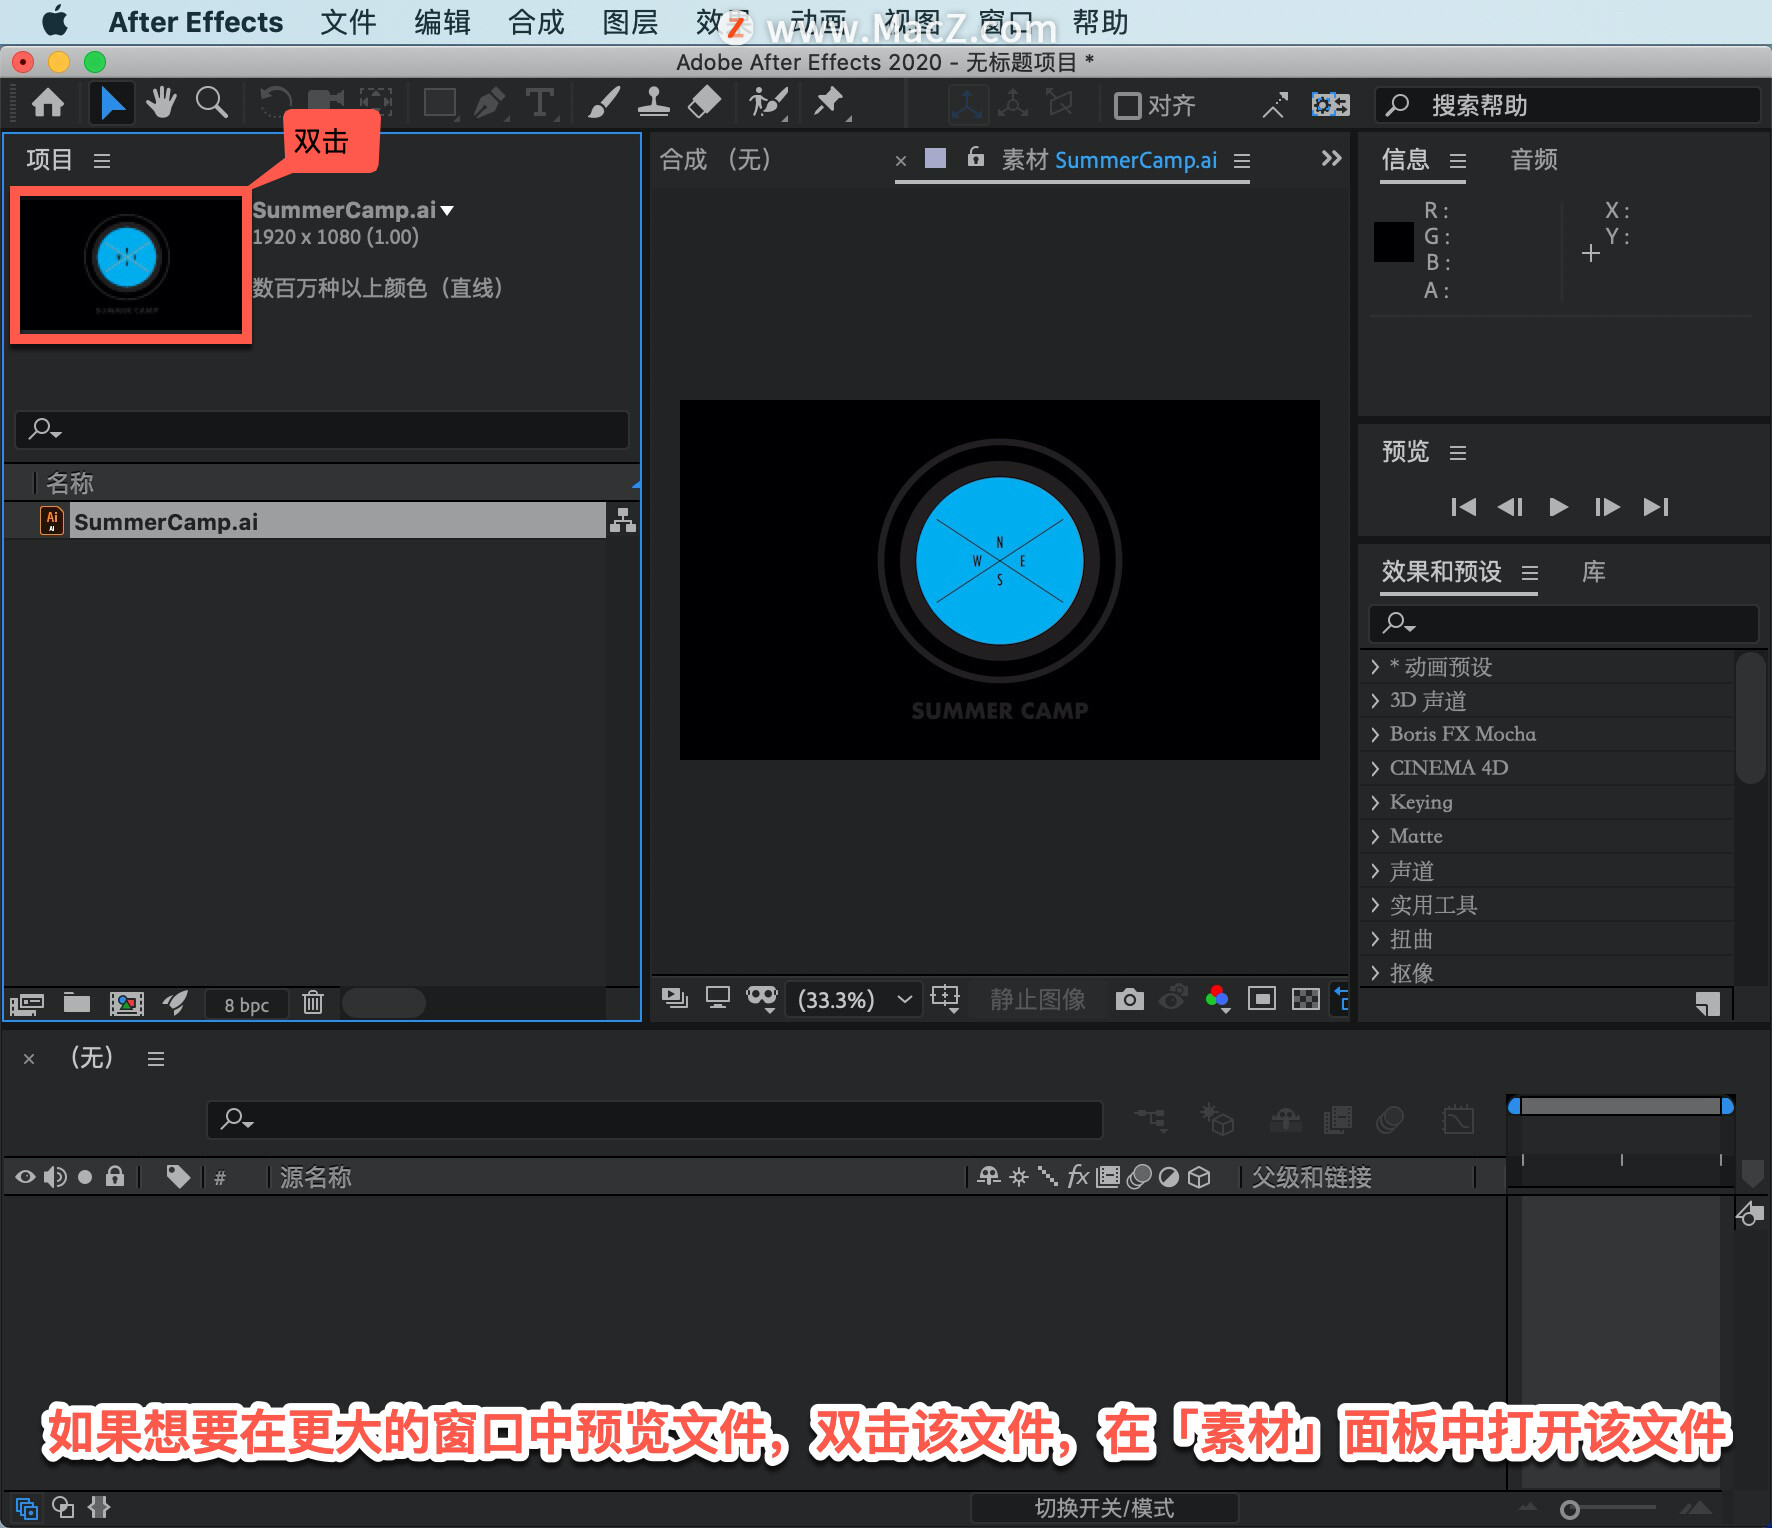Select the Clone Stamp tool
Screen dimensions: 1772x1528
(653, 103)
